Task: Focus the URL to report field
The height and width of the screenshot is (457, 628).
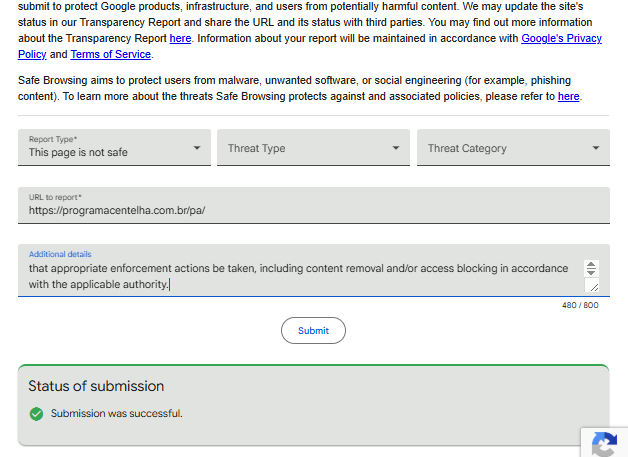Action: click(x=314, y=205)
